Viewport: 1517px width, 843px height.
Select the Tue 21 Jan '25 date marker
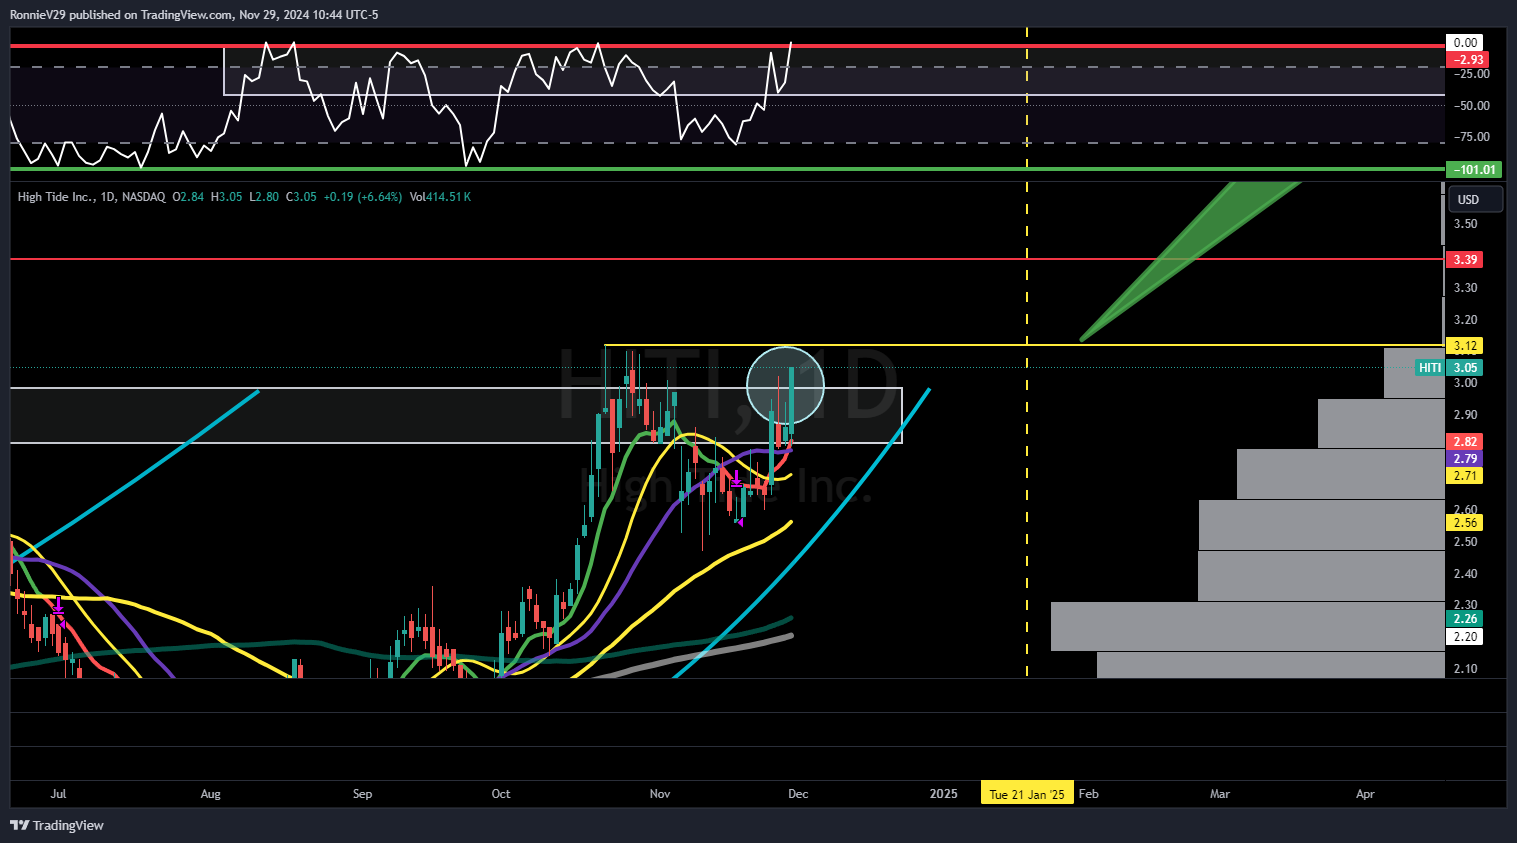[x=1027, y=794]
